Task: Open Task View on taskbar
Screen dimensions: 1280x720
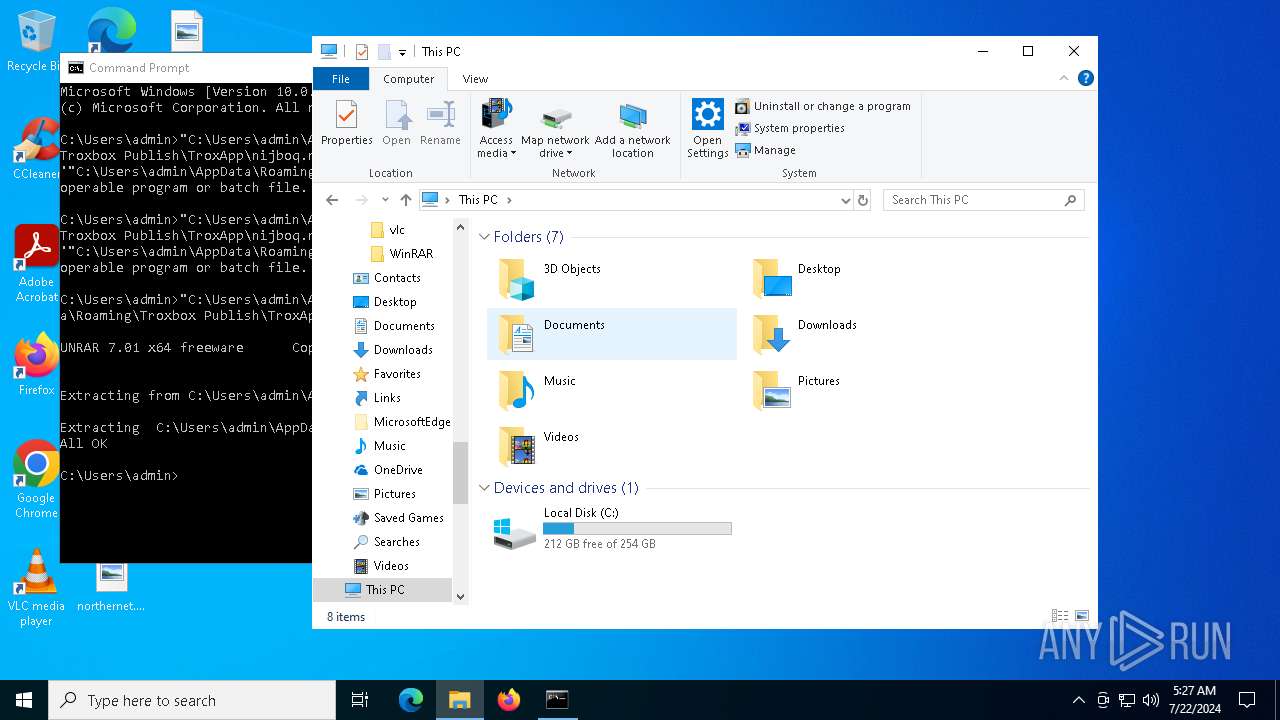Action: coord(360,700)
